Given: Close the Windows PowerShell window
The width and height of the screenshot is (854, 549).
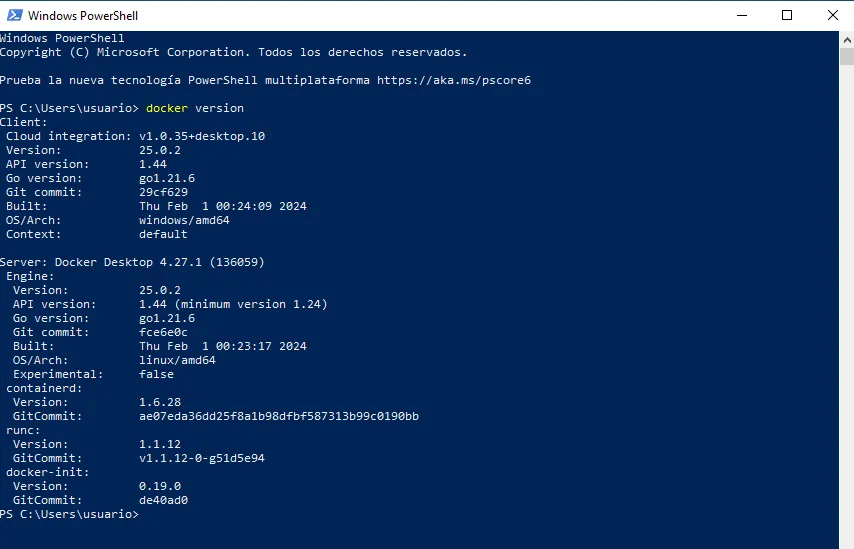Looking at the screenshot, I should pos(832,15).
